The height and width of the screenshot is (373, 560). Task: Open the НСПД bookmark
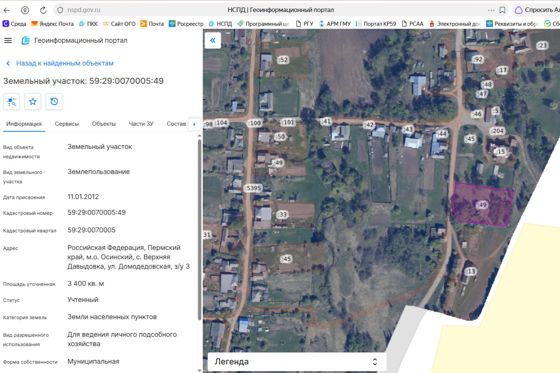220,24
